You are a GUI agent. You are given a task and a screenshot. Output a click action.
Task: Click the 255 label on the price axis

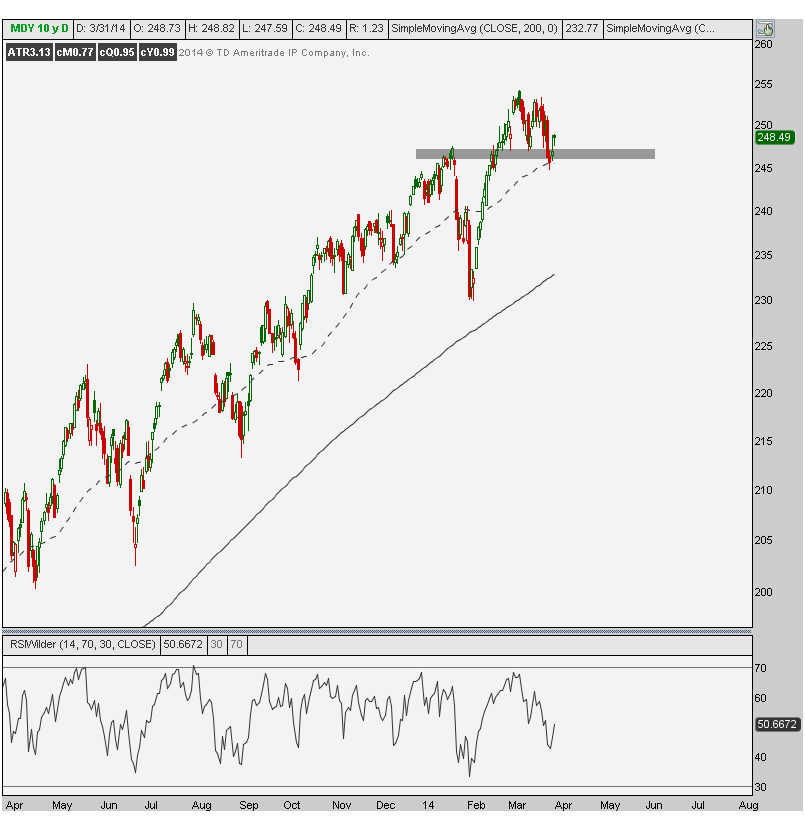[x=763, y=84]
